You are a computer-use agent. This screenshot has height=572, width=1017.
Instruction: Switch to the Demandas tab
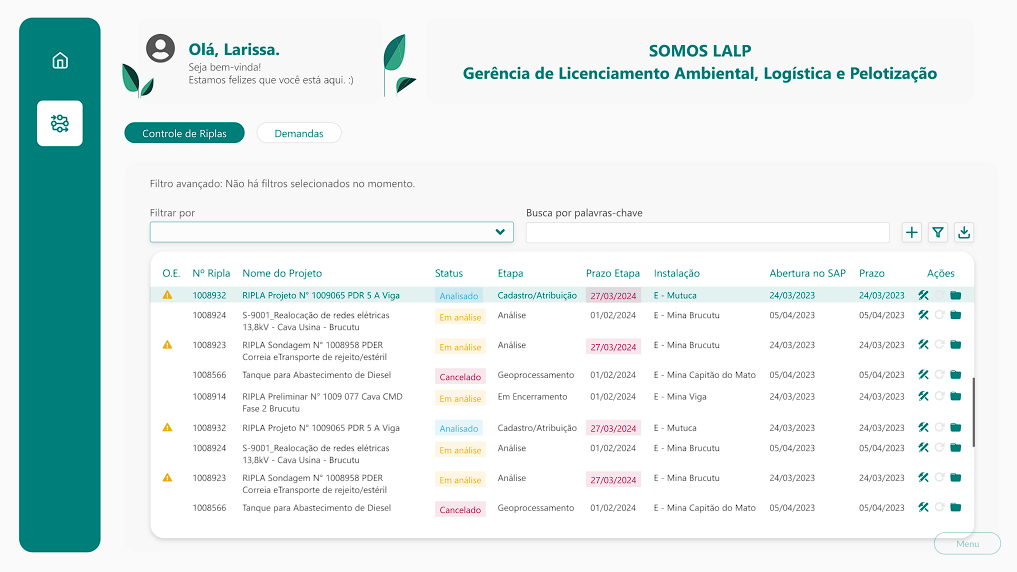299,133
